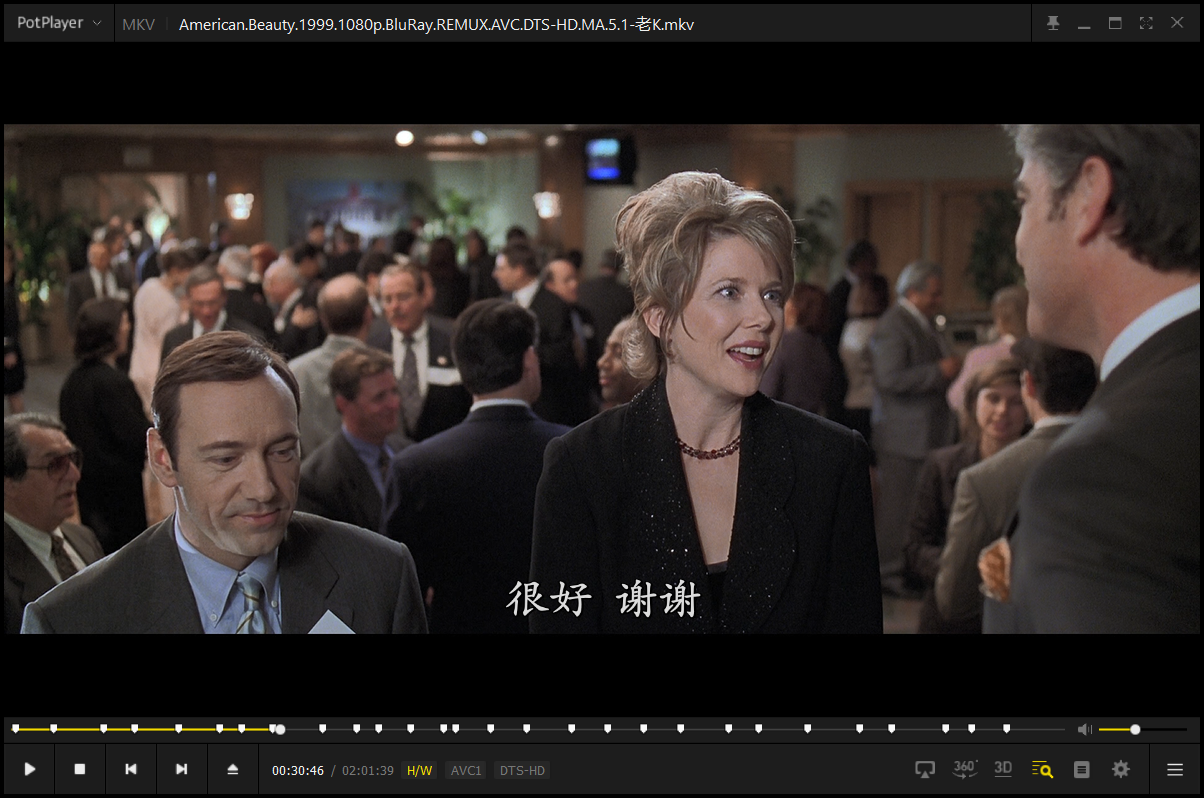Close the PotPlayer window
This screenshot has height=798, width=1204.
pos(1177,23)
